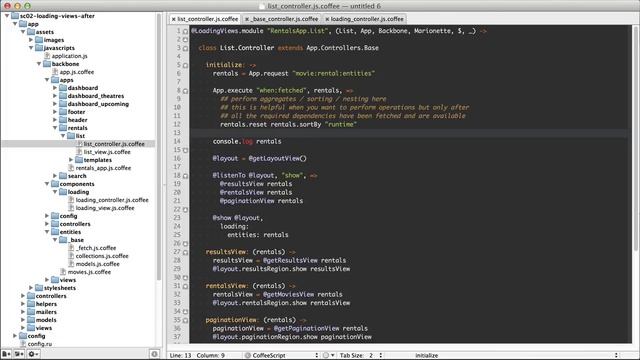Expand the top-level config folder
This screenshot has height=360, width=640.
15,336
